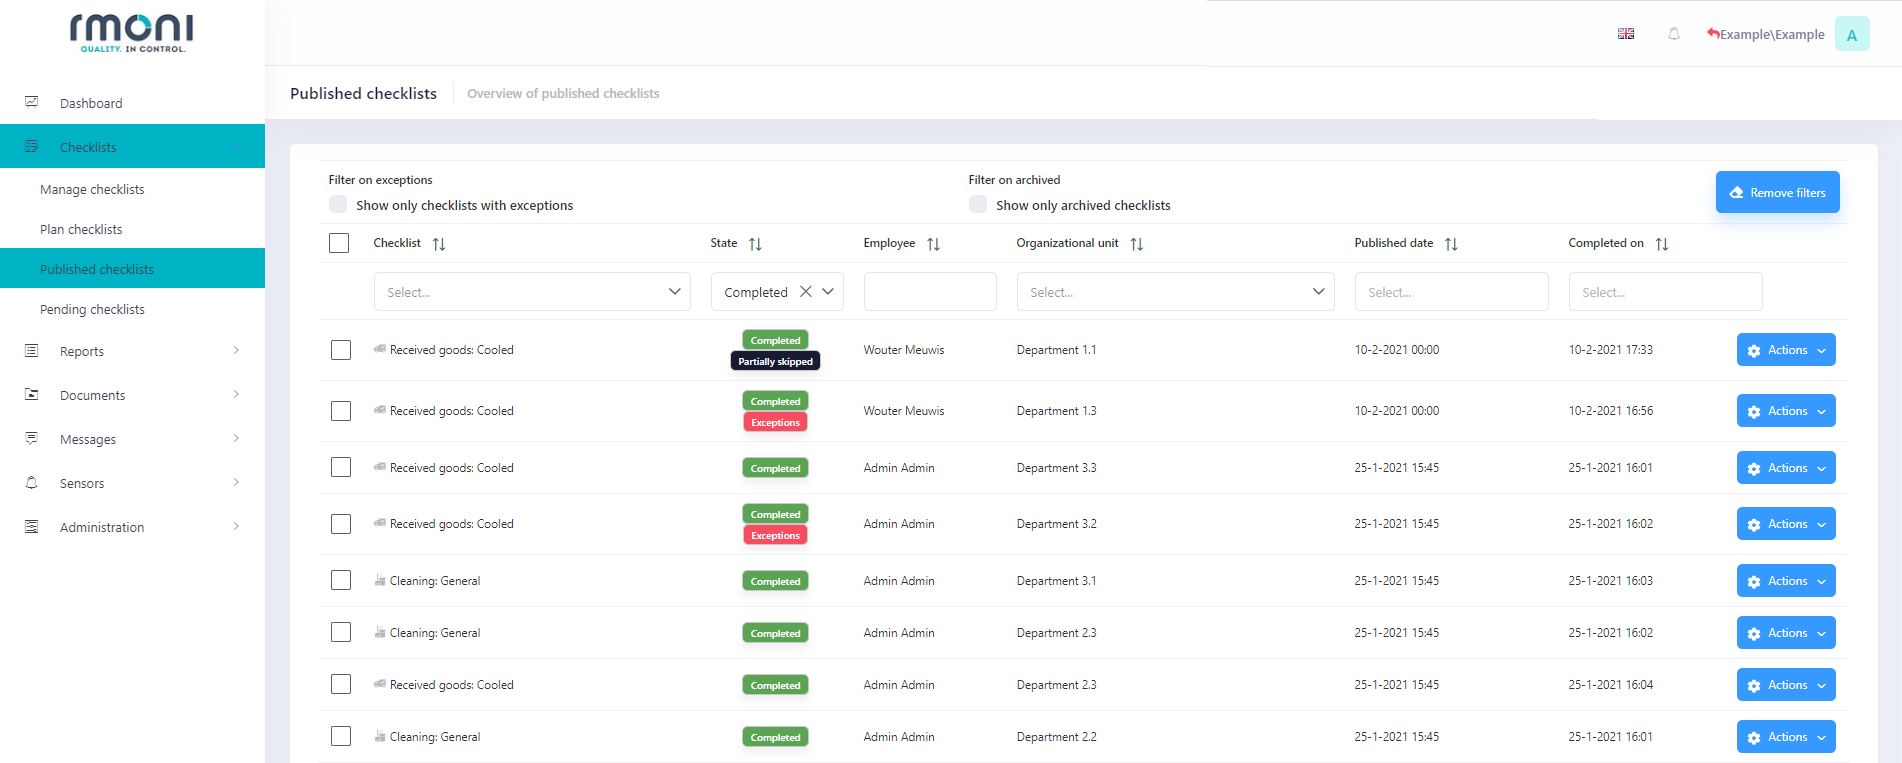Click the UK flag language icon

pos(1626,34)
